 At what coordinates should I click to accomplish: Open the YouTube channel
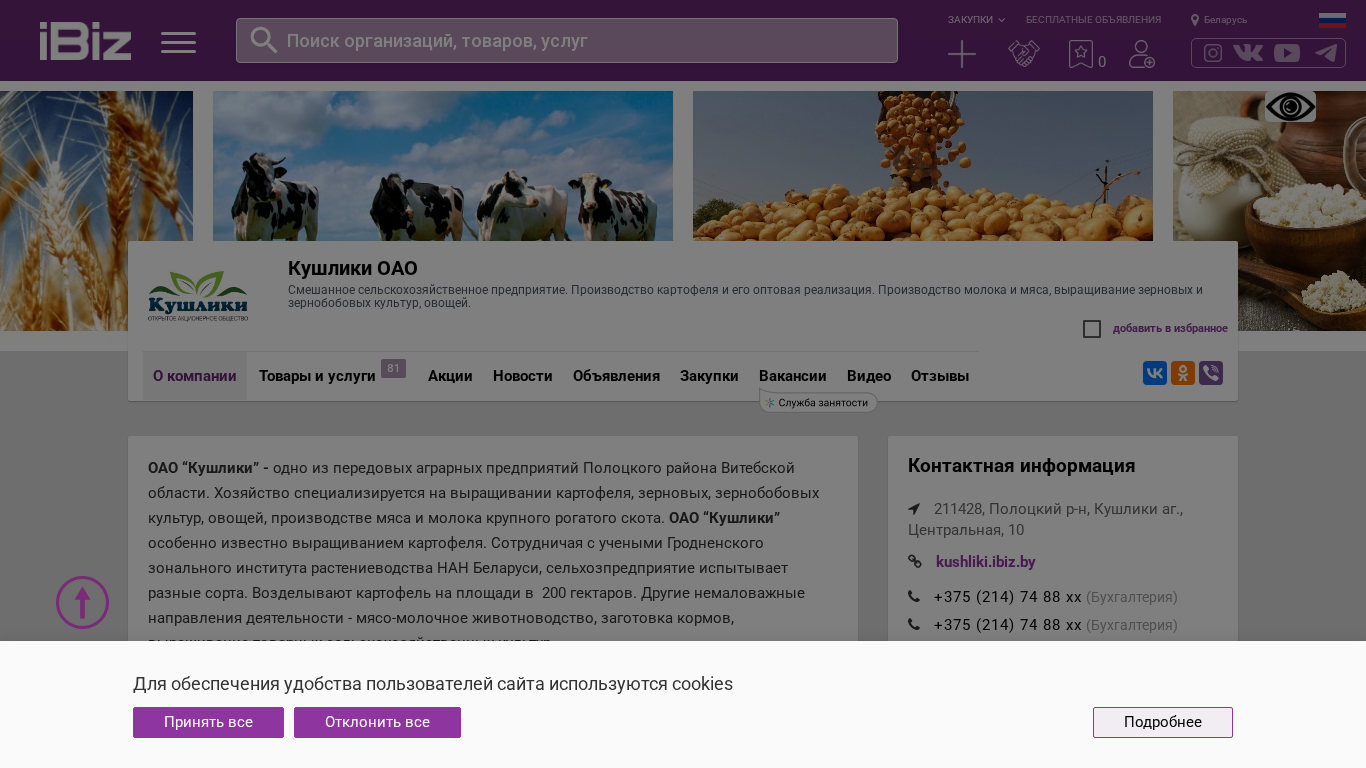pos(1287,53)
